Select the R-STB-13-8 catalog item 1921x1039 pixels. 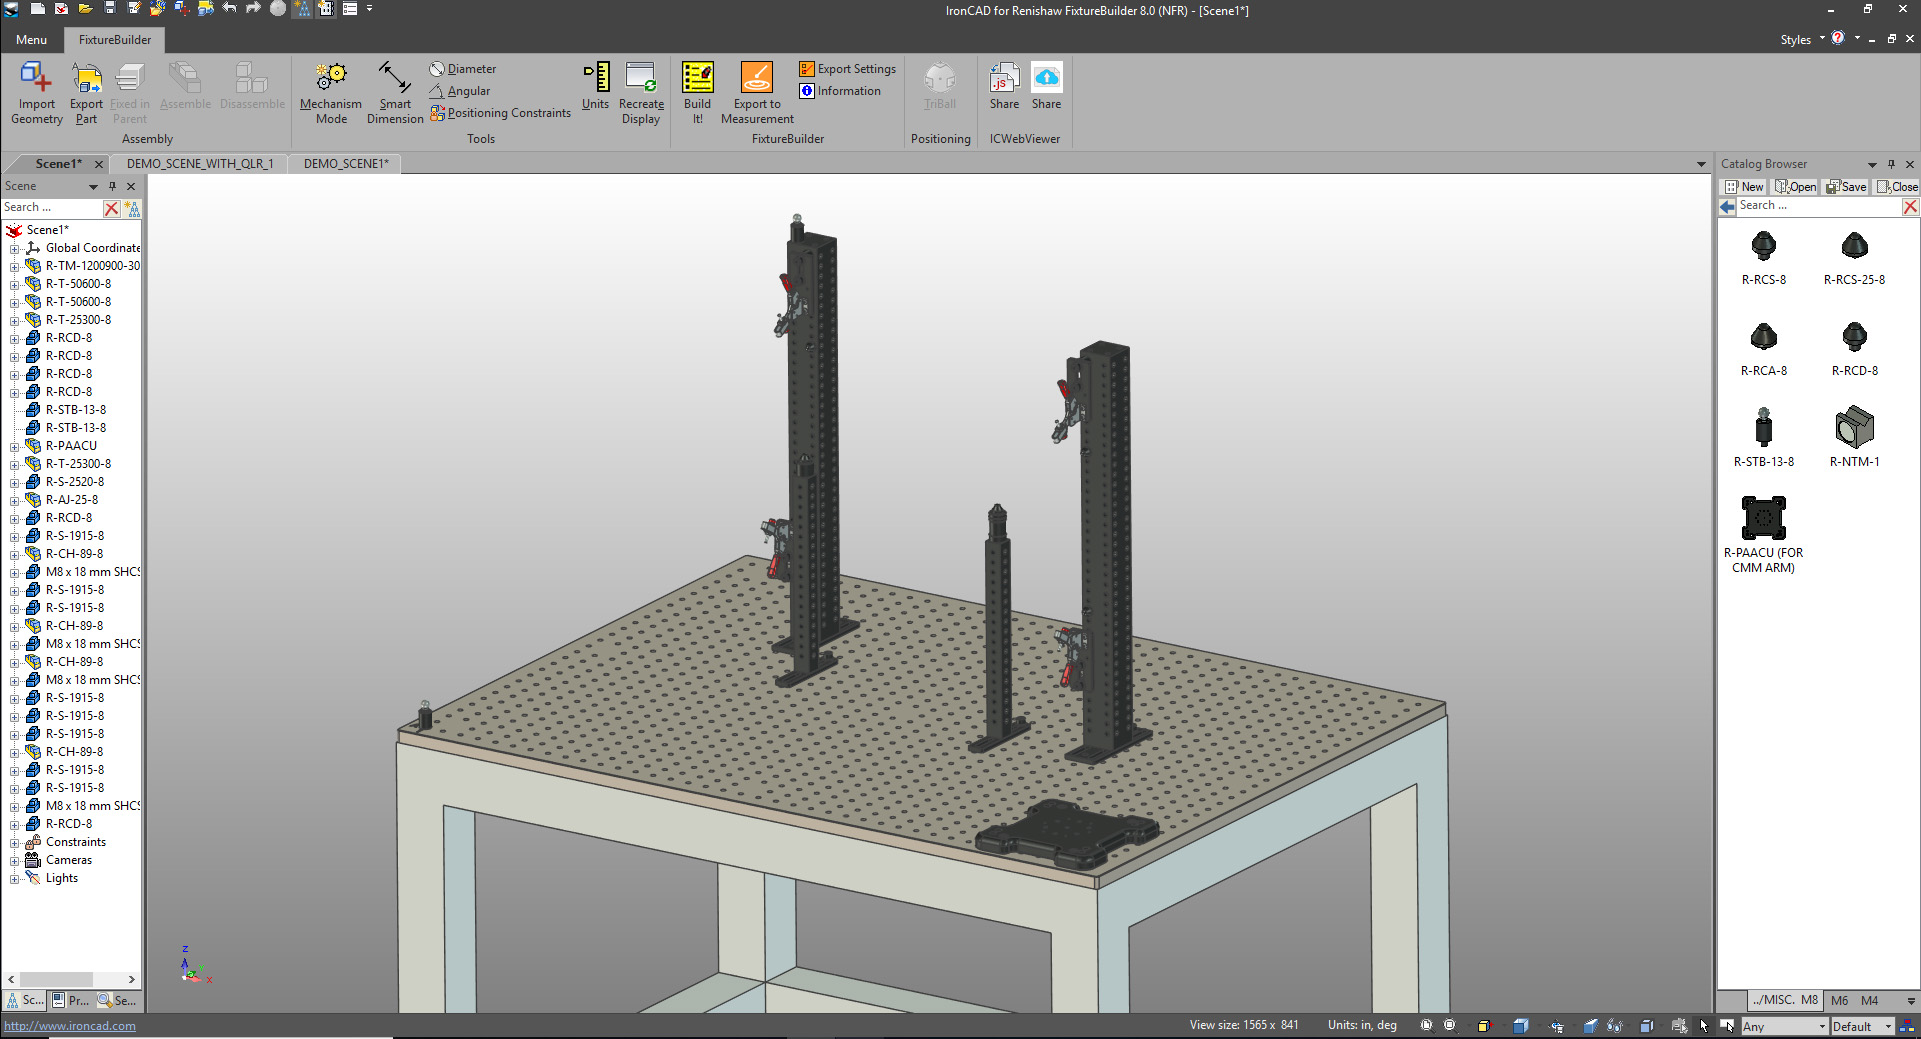click(1763, 439)
